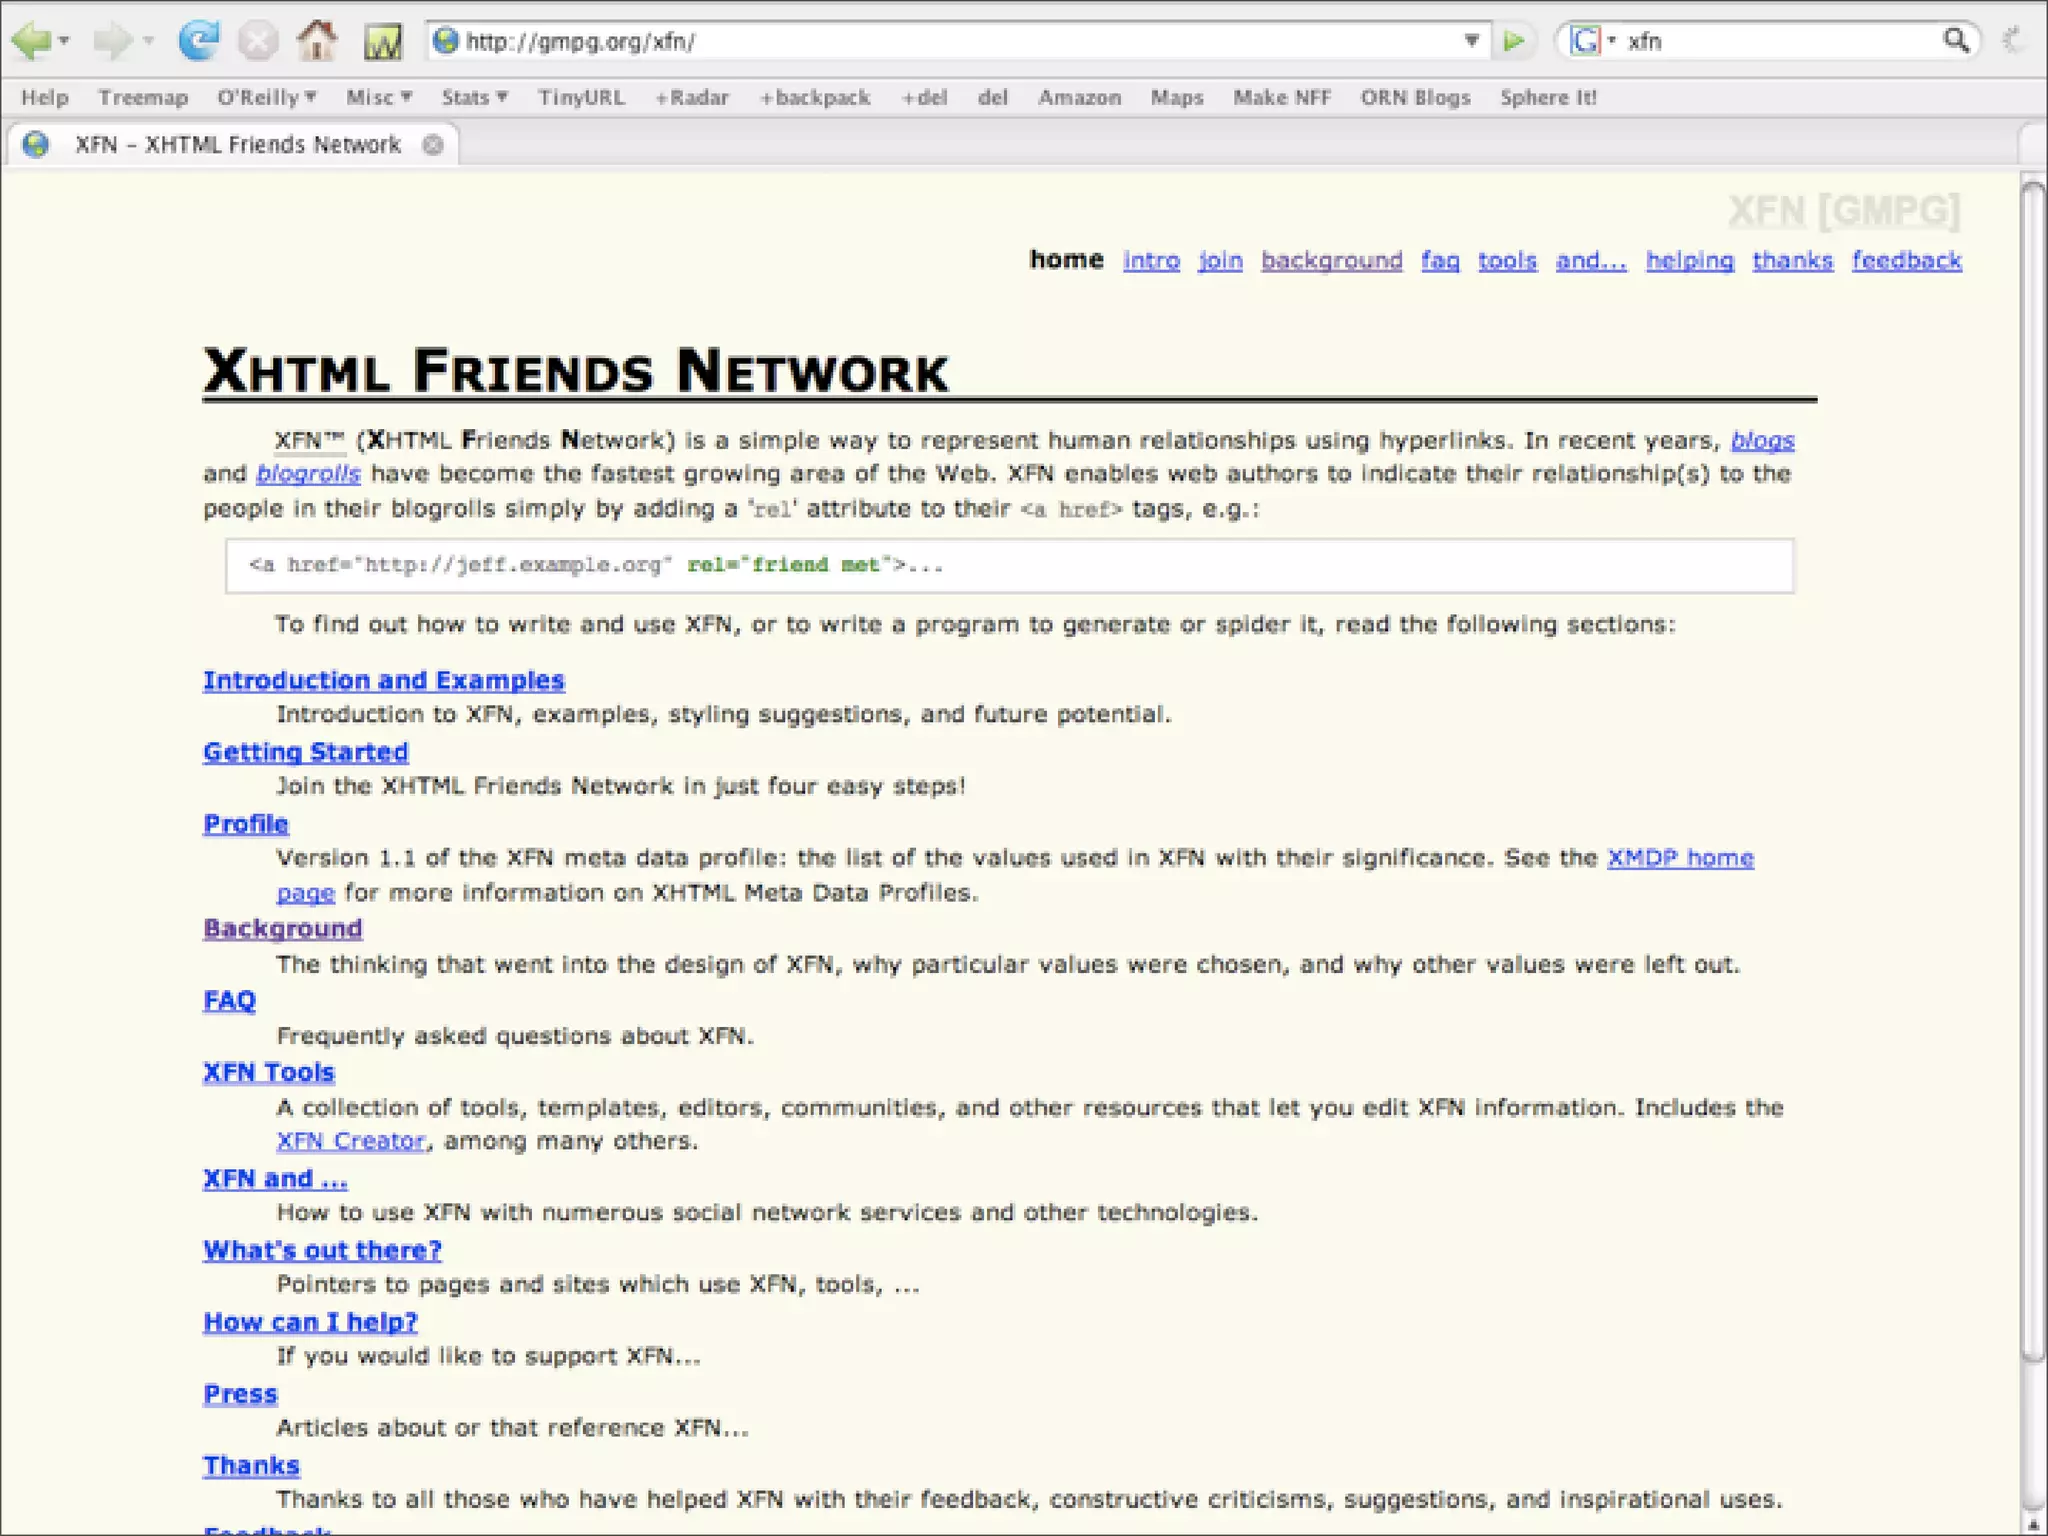Open the back button history arrow

point(64,41)
